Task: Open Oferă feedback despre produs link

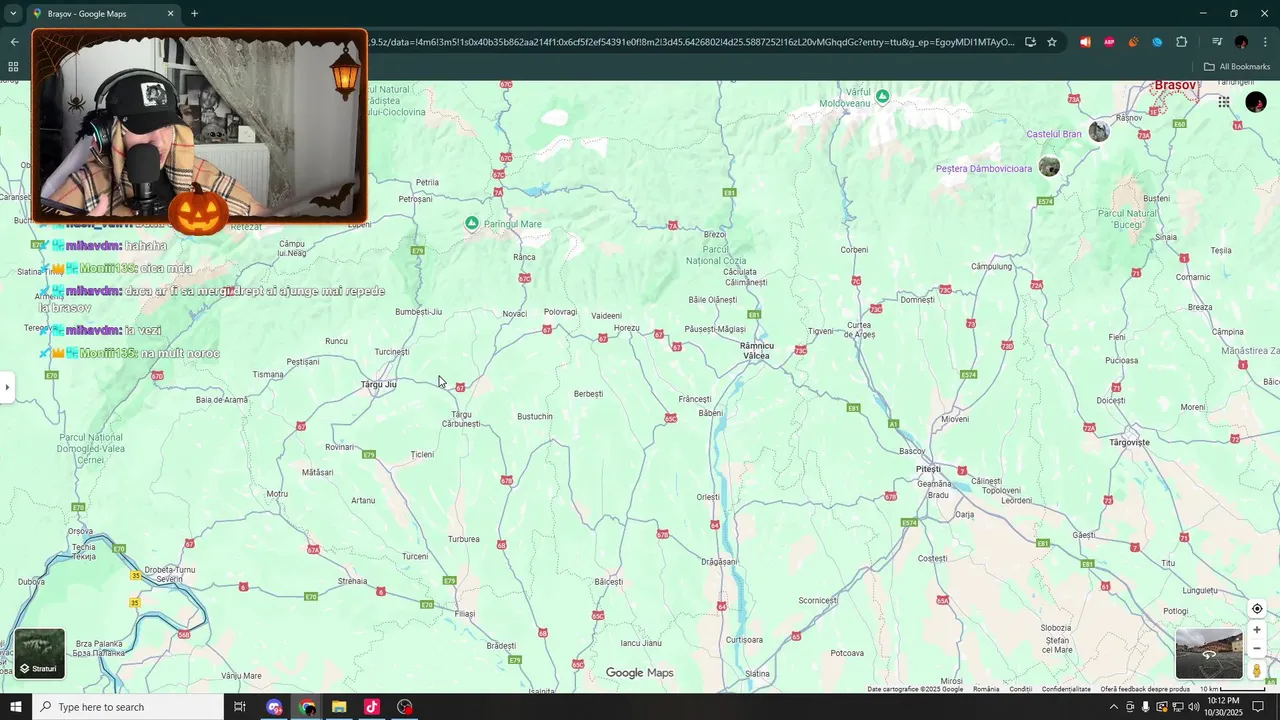Action: pyautogui.click(x=1145, y=689)
